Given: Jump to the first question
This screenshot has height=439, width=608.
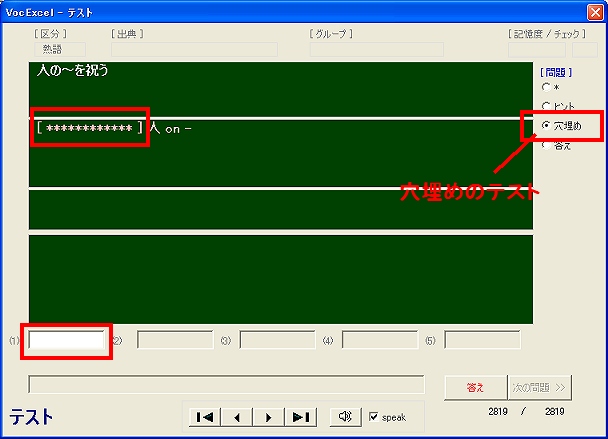Looking at the screenshot, I should [x=205, y=417].
